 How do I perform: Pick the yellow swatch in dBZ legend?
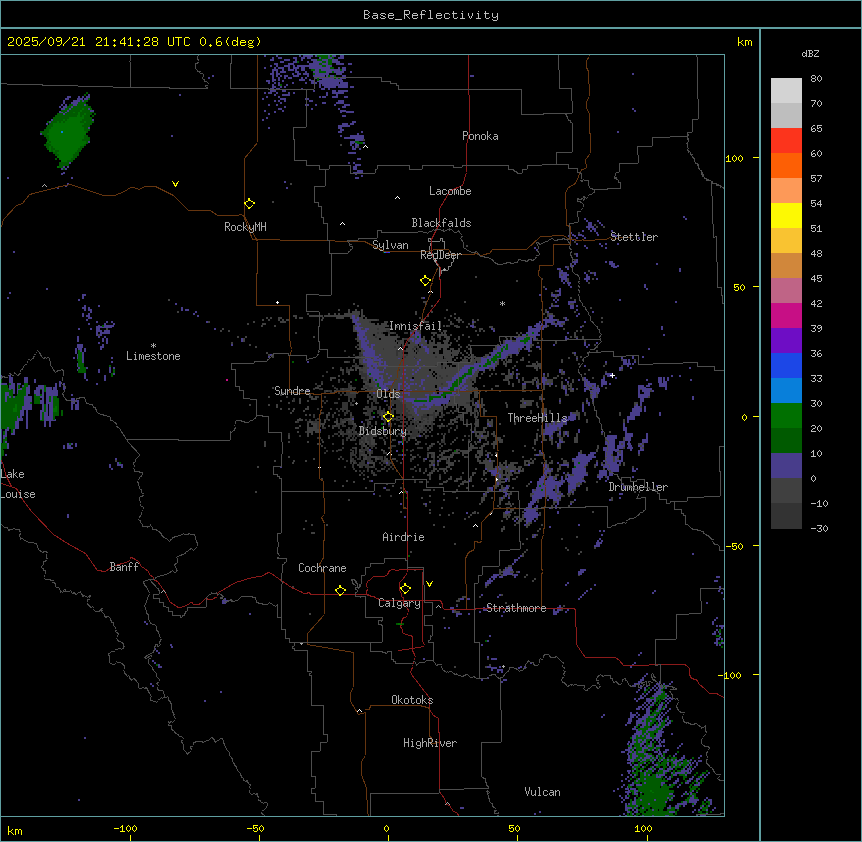tap(786, 215)
